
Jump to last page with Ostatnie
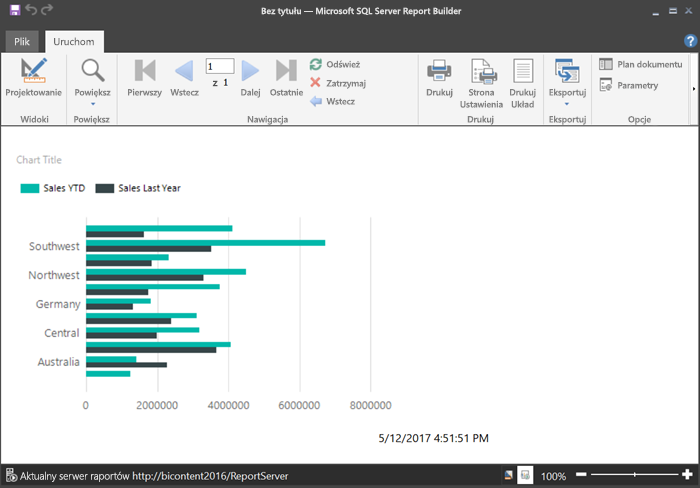click(286, 77)
